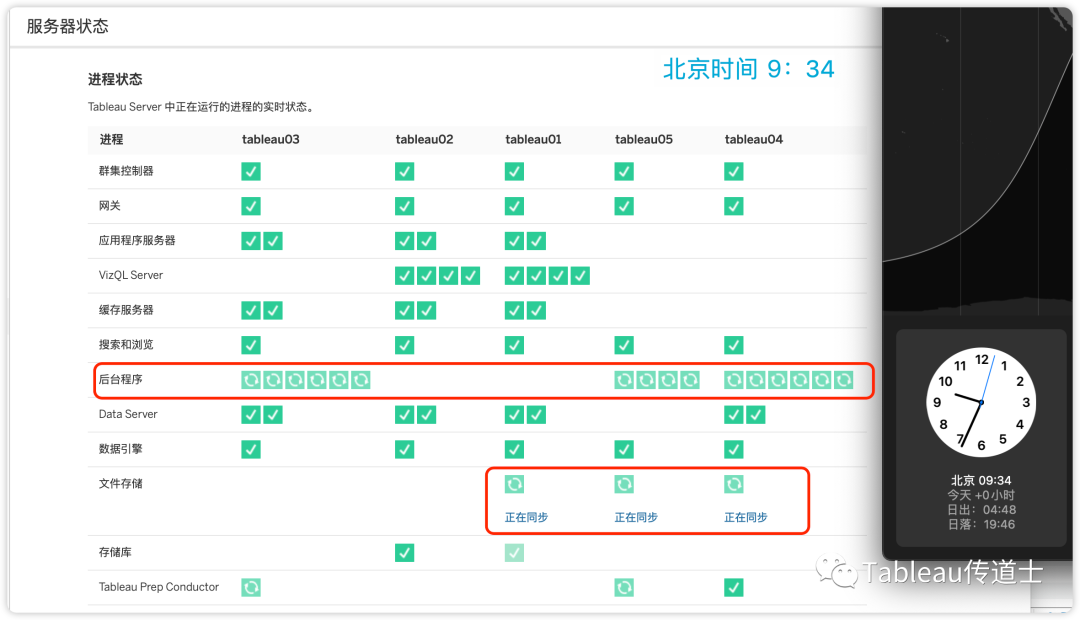The height and width of the screenshot is (620, 1080).
Task: Click the 网关 running status icon on tableau01
Action: 513,206
